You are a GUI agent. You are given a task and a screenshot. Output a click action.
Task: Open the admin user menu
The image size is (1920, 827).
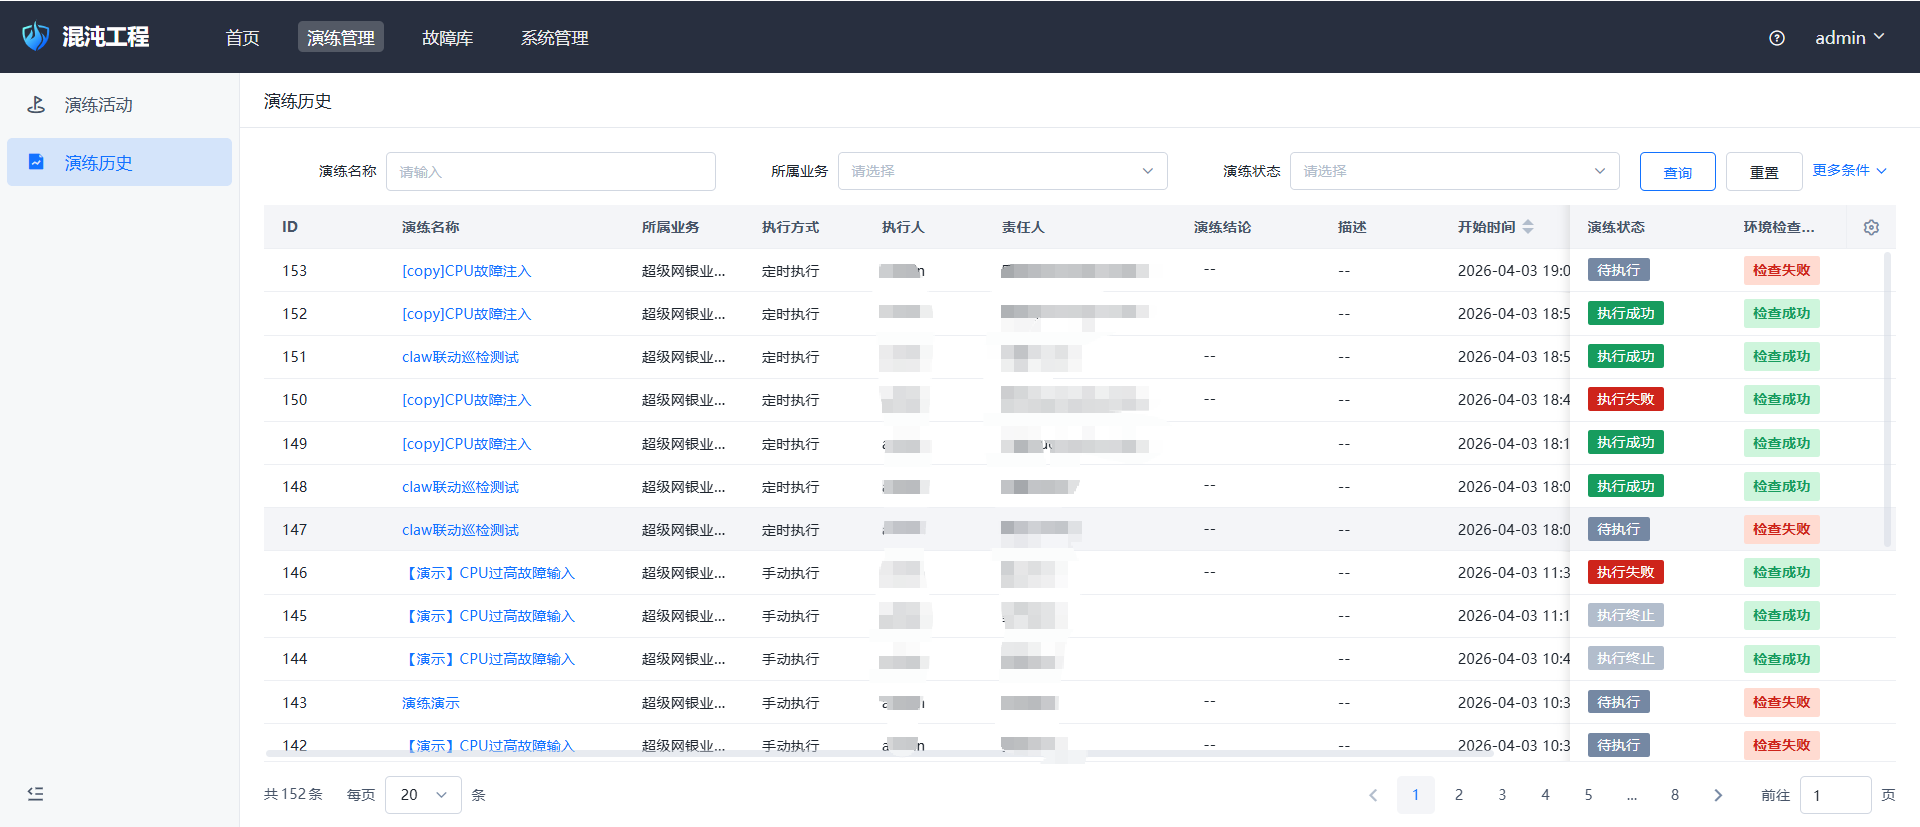pyautogui.click(x=1849, y=38)
